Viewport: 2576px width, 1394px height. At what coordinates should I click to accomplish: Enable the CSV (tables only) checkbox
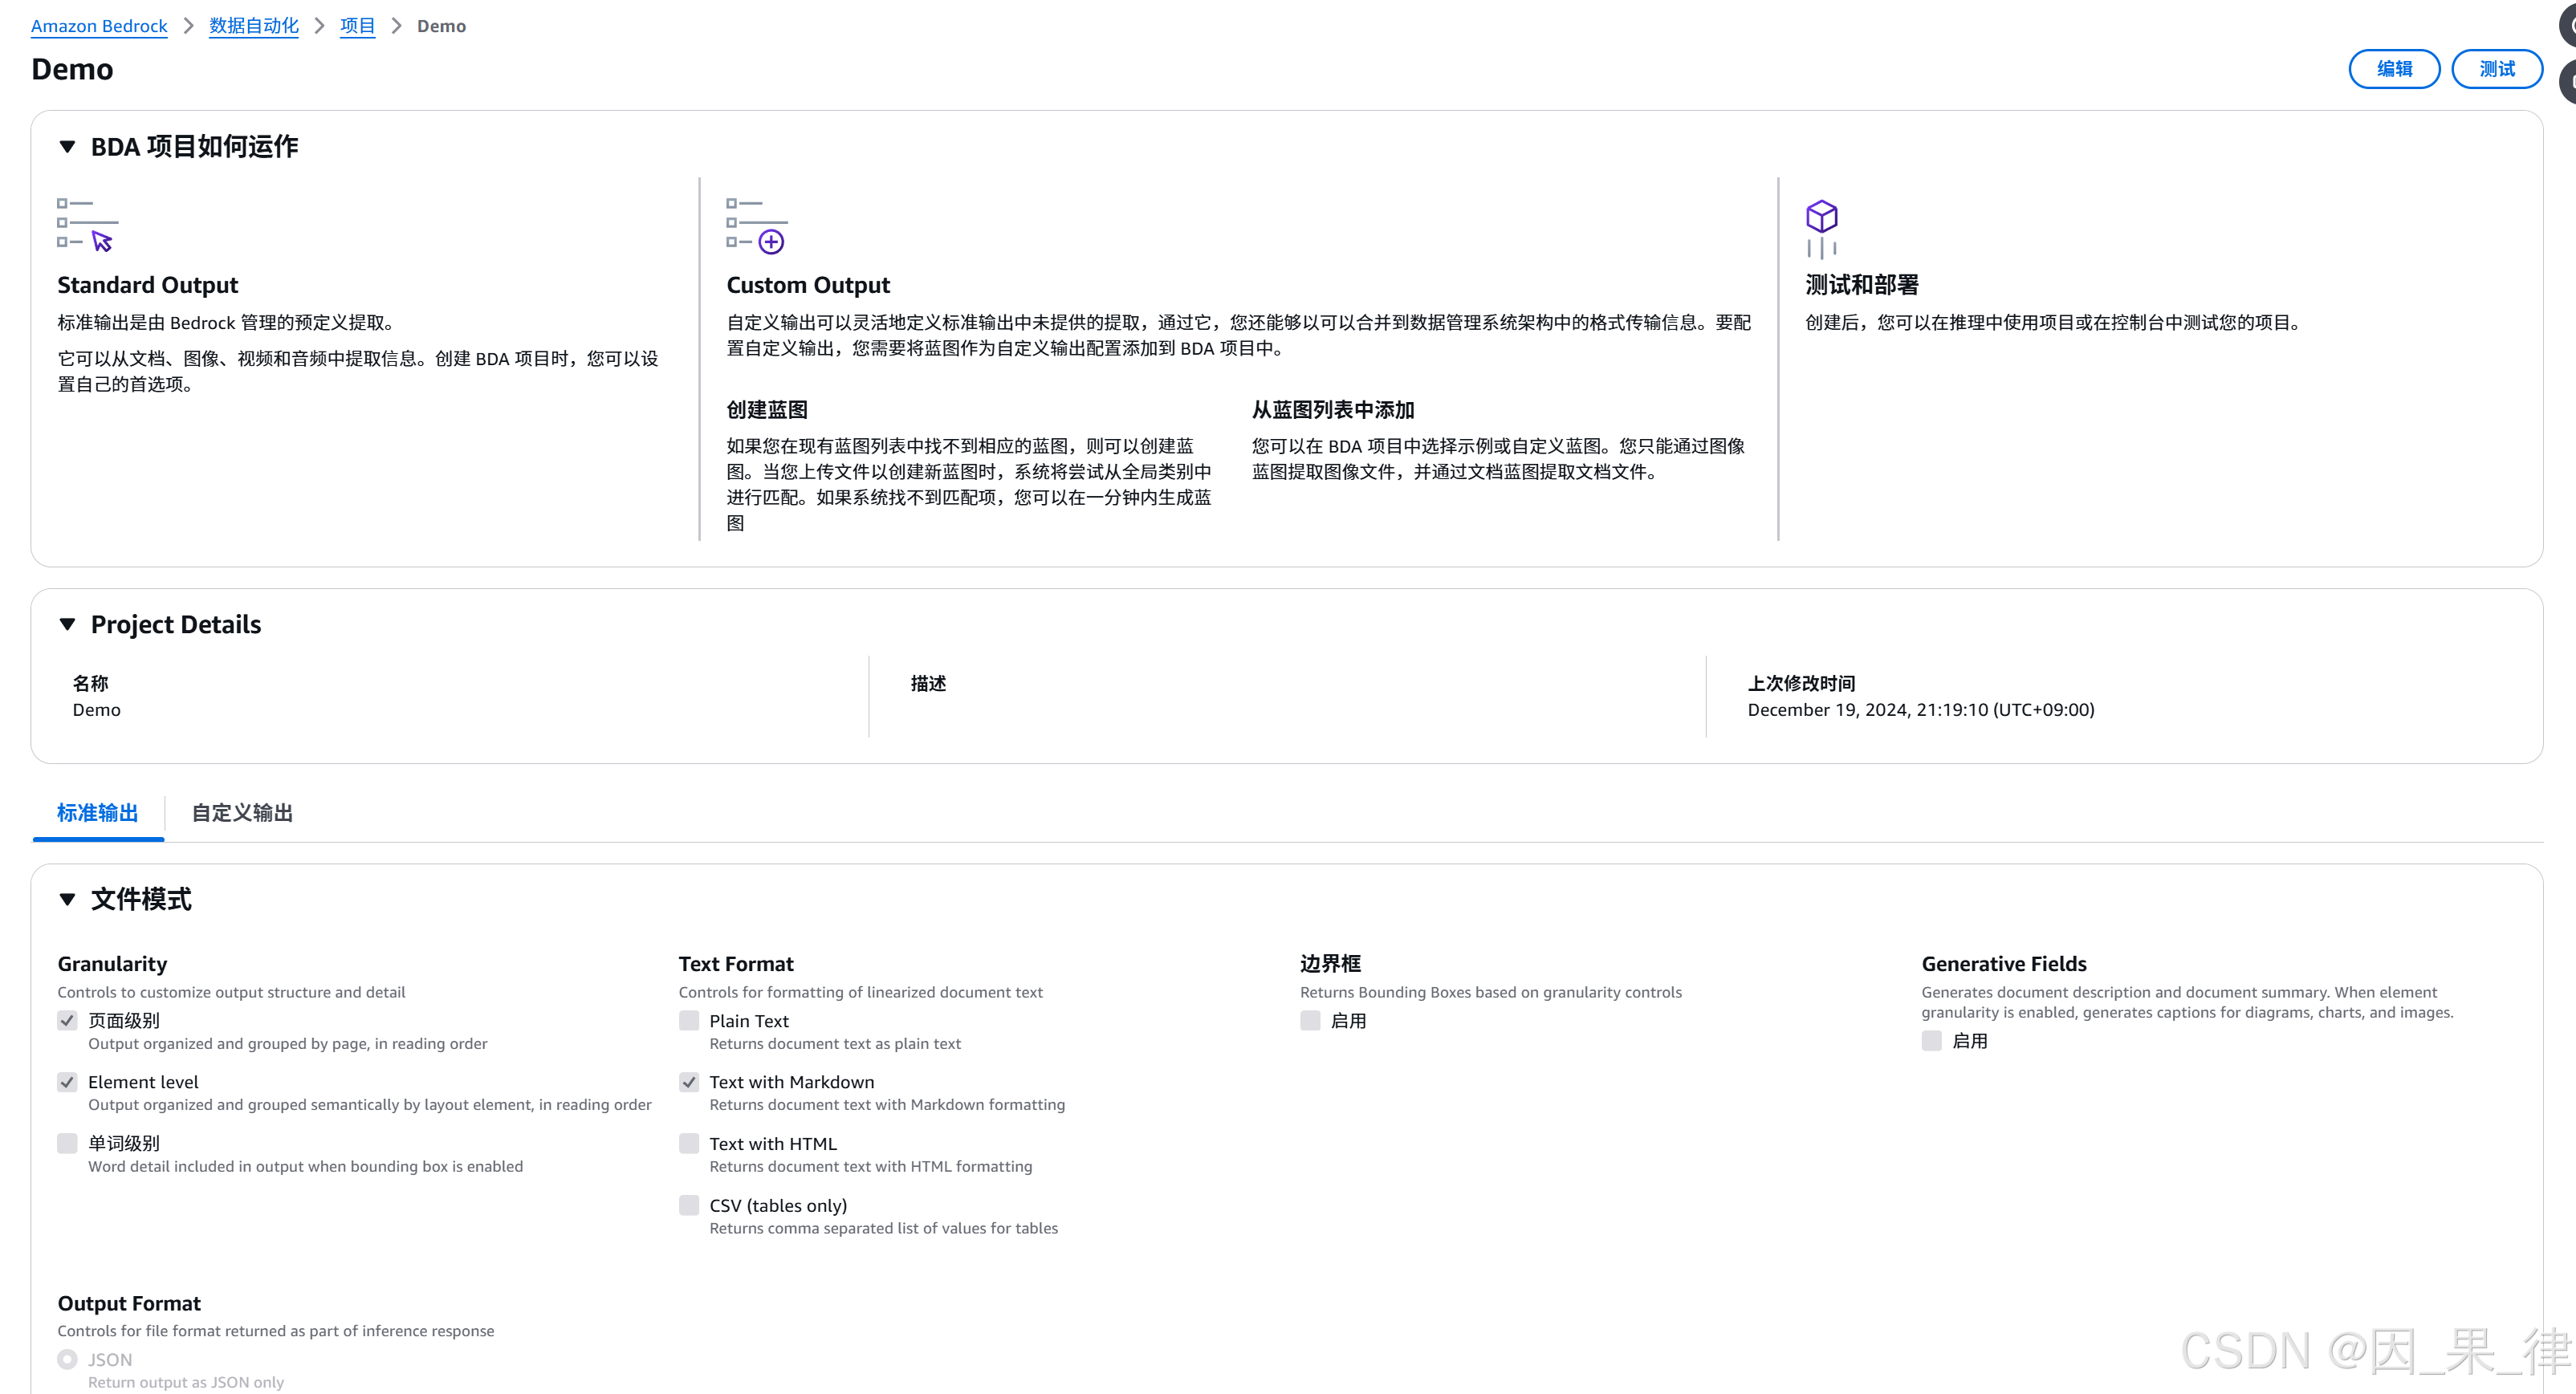click(689, 1205)
